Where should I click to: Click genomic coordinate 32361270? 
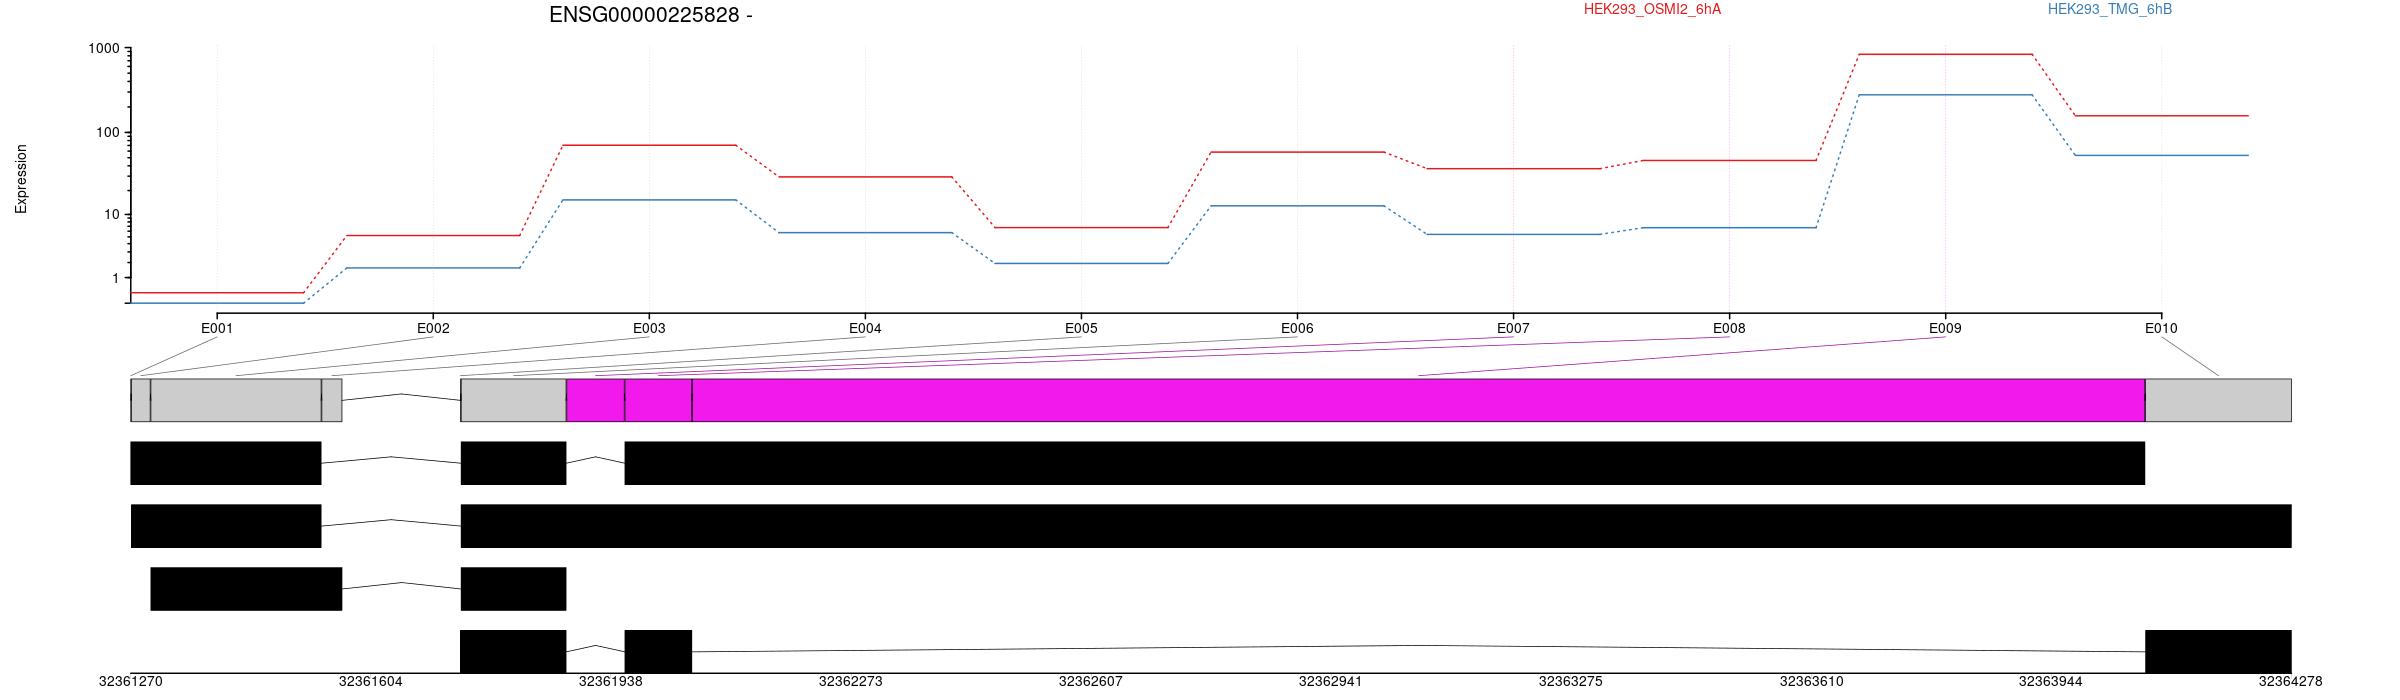point(131,682)
